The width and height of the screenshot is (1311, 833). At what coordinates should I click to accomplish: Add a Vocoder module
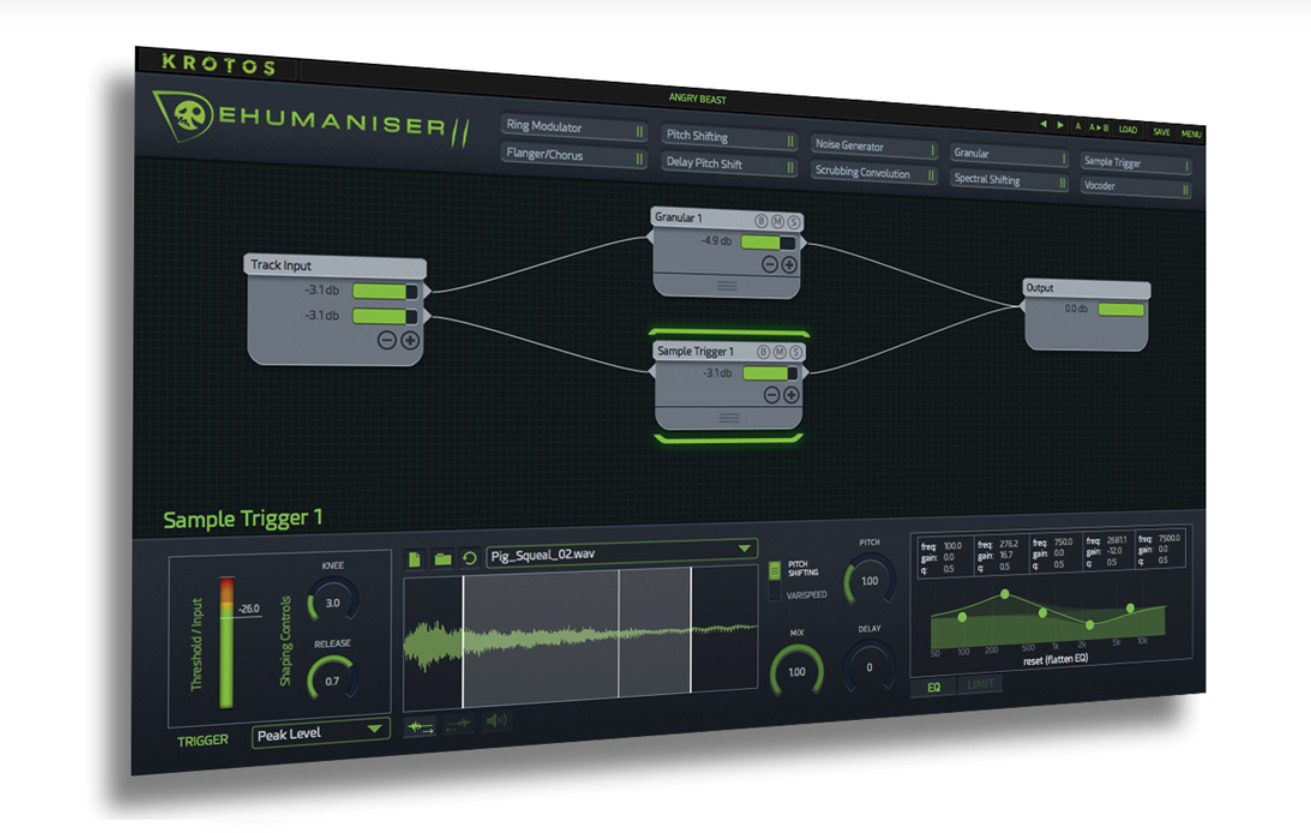[x=1136, y=186]
